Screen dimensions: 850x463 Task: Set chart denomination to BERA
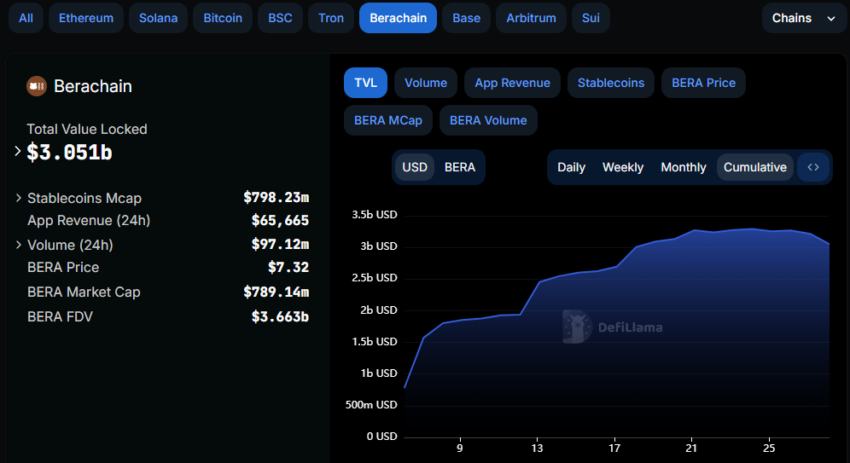coord(460,167)
